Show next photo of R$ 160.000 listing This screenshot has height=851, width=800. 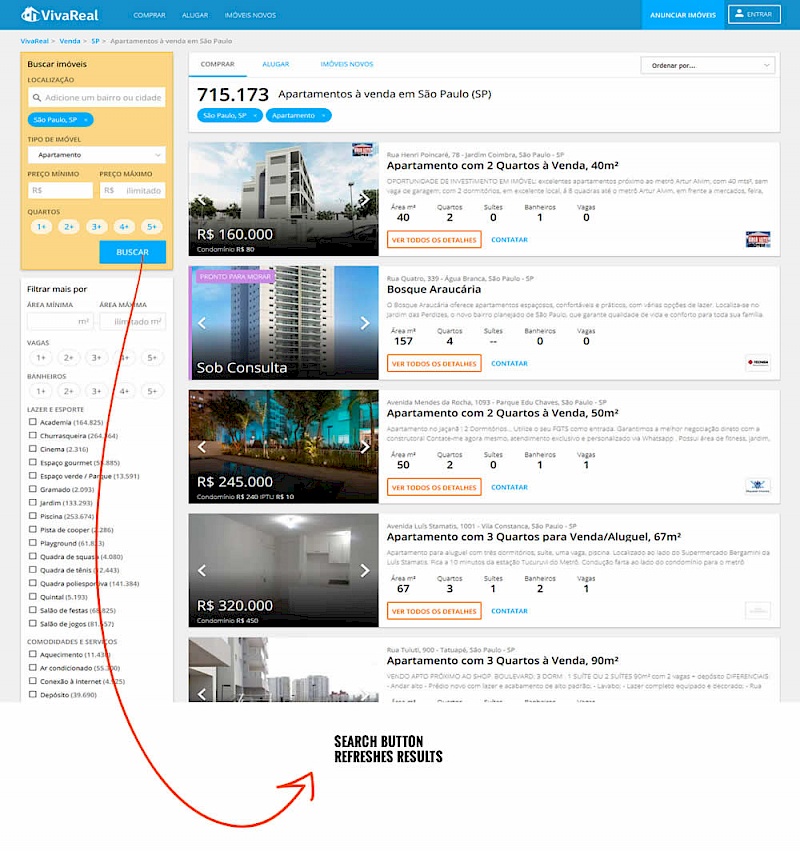click(366, 201)
